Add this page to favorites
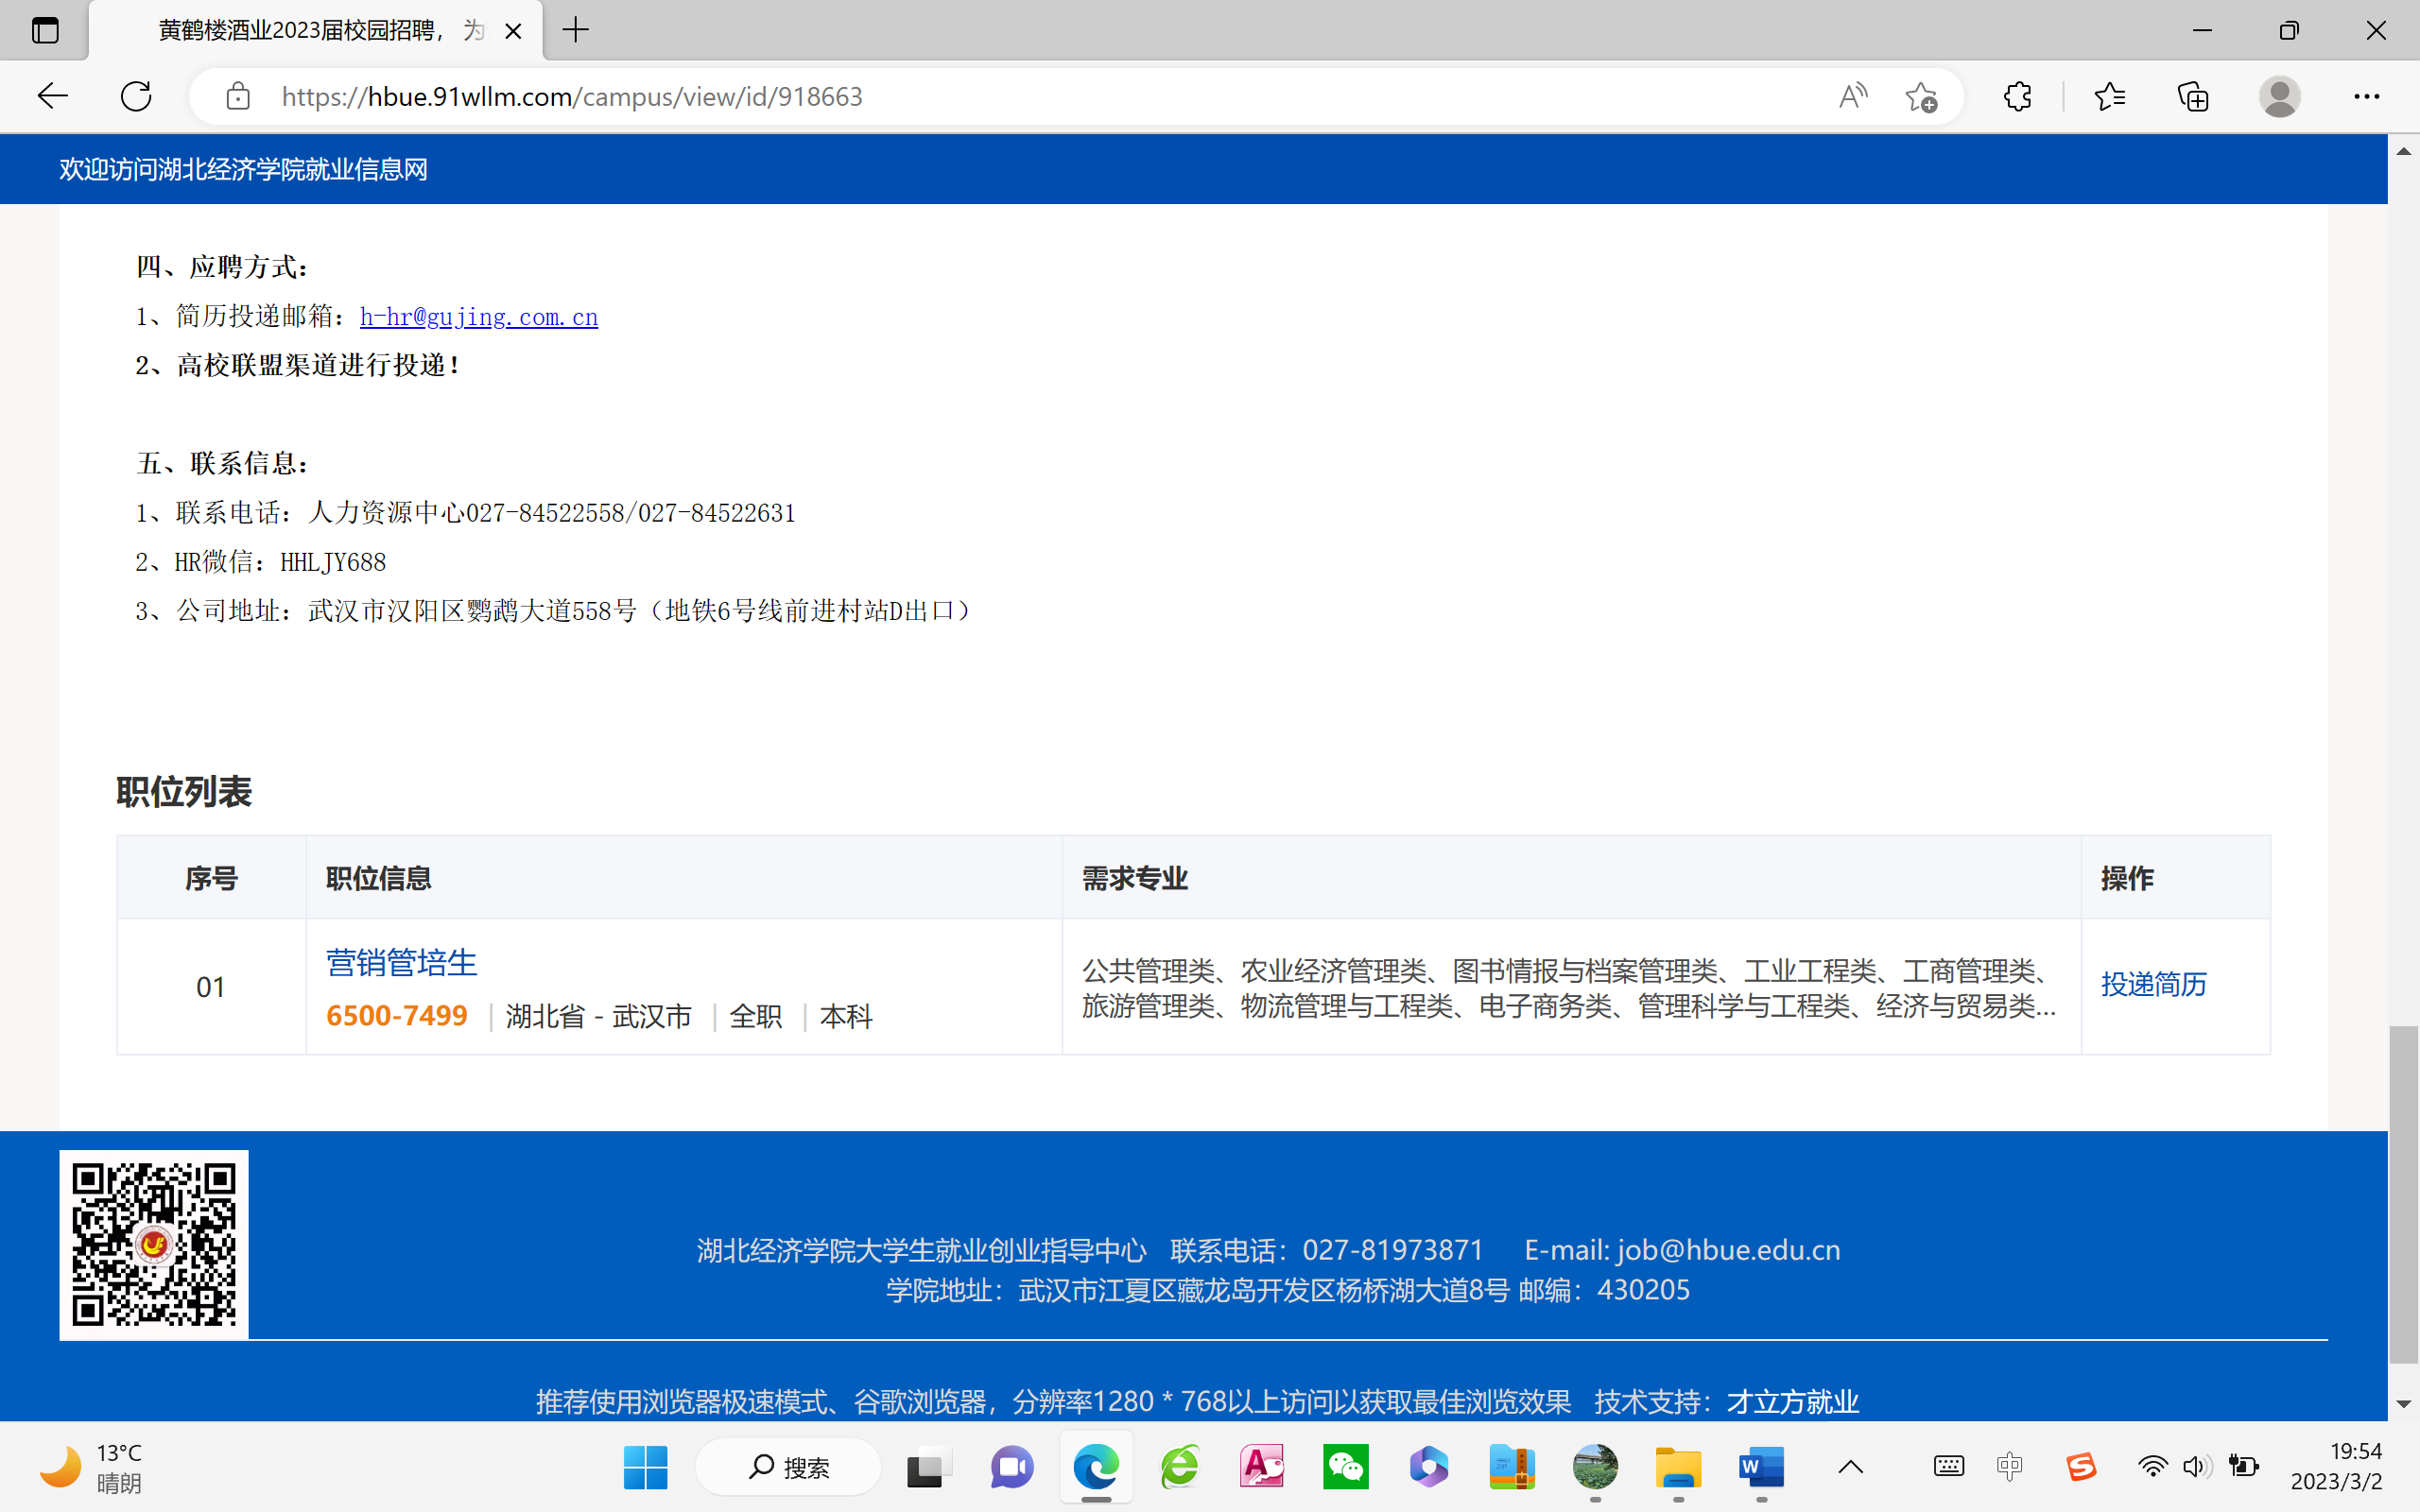The width and height of the screenshot is (2420, 1512). point(1920,96)
